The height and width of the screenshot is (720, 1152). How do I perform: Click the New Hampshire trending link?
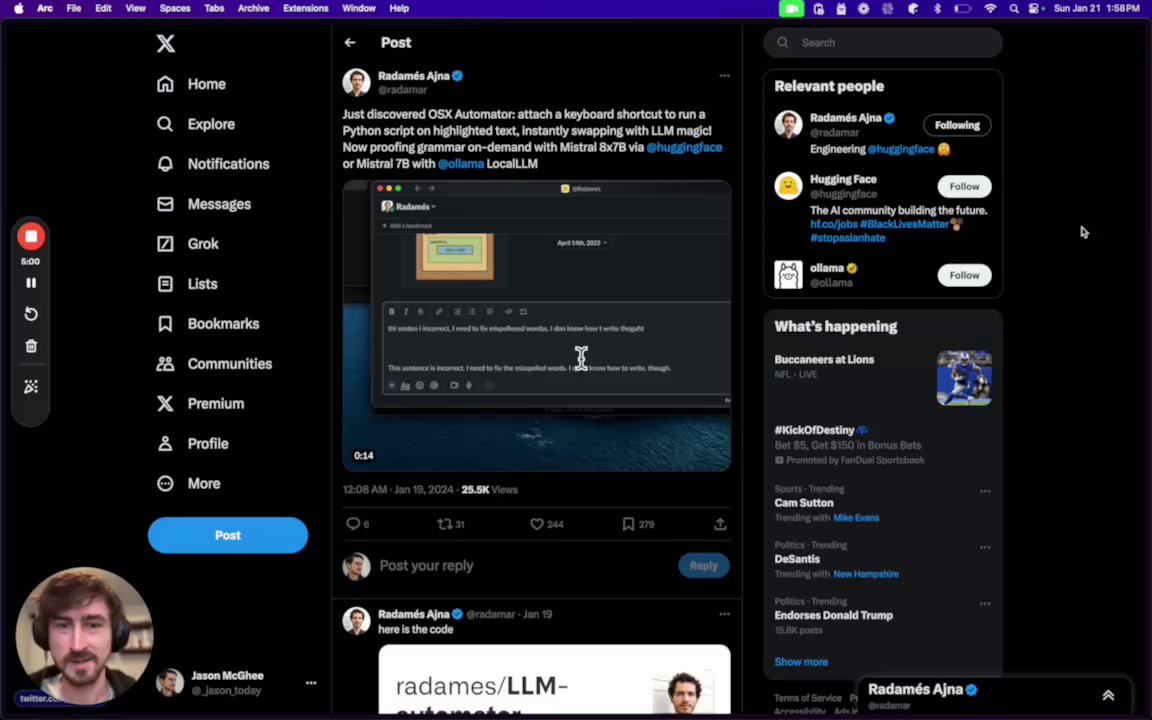coord(865,575)
